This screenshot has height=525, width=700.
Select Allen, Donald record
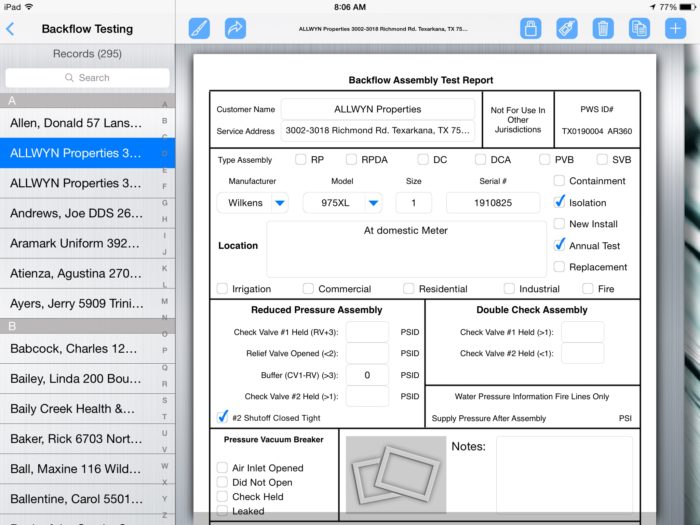tap(88, 123)
